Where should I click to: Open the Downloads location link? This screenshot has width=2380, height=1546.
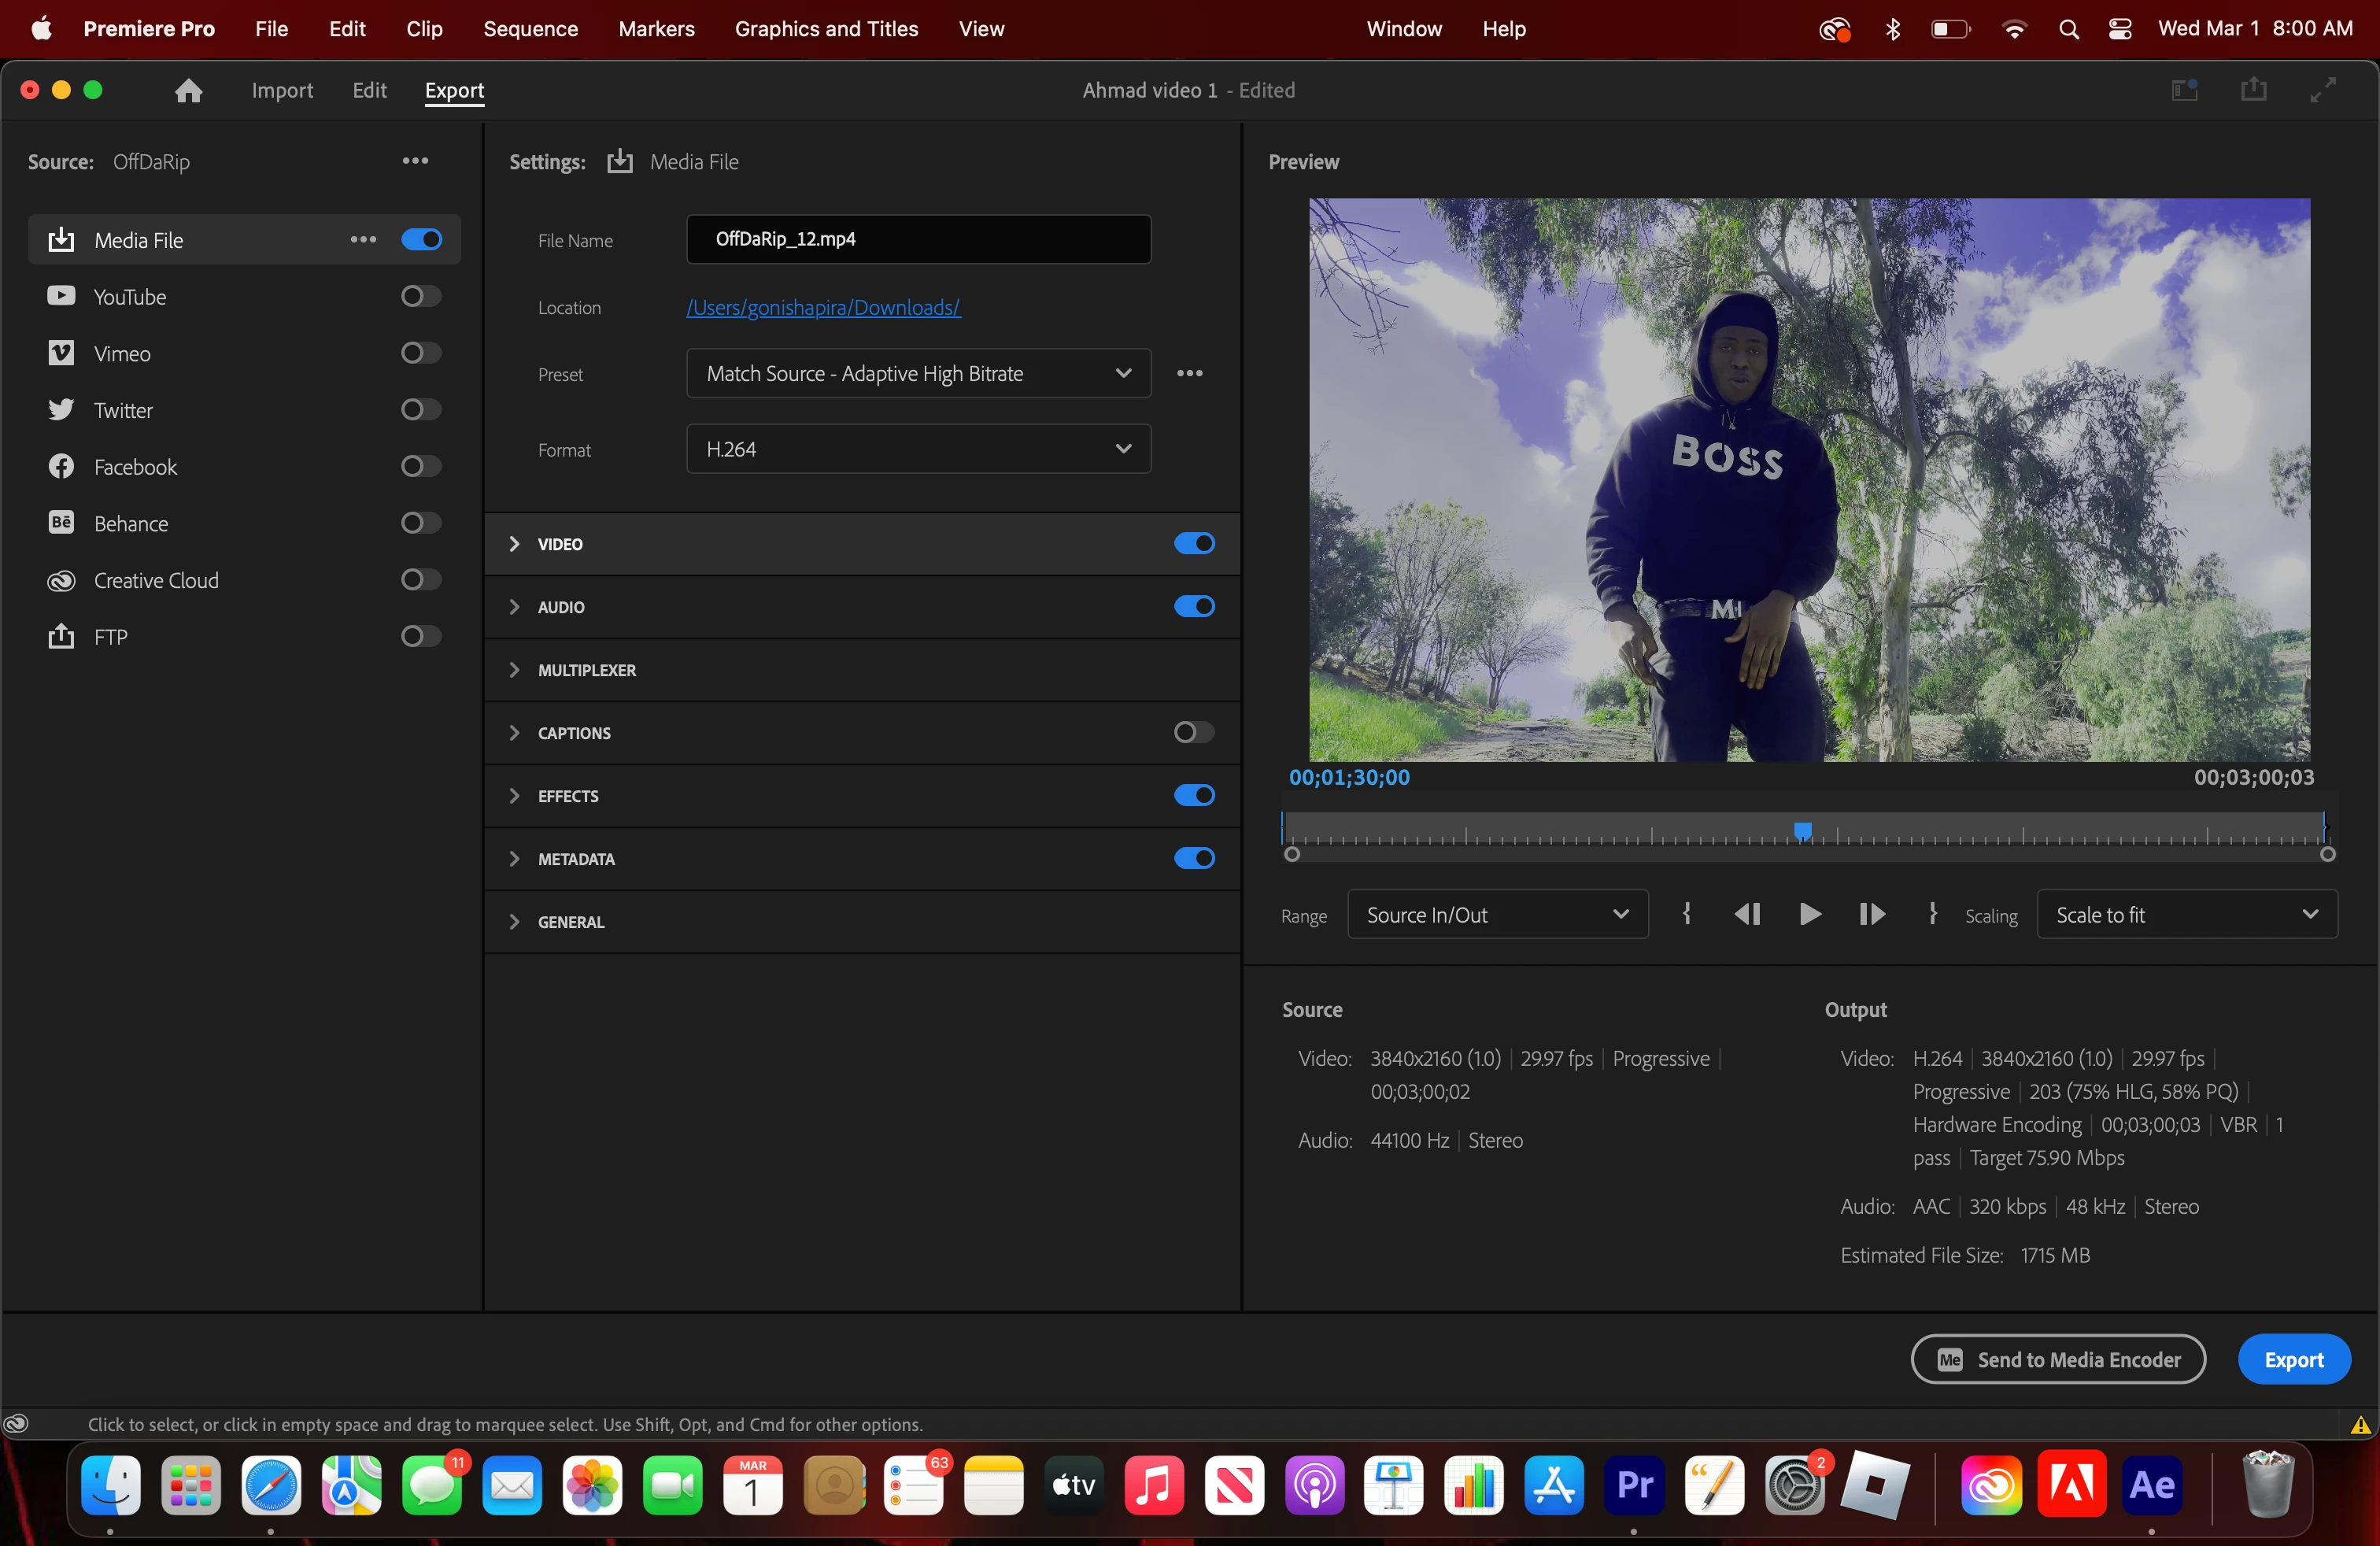click(823, 308)
